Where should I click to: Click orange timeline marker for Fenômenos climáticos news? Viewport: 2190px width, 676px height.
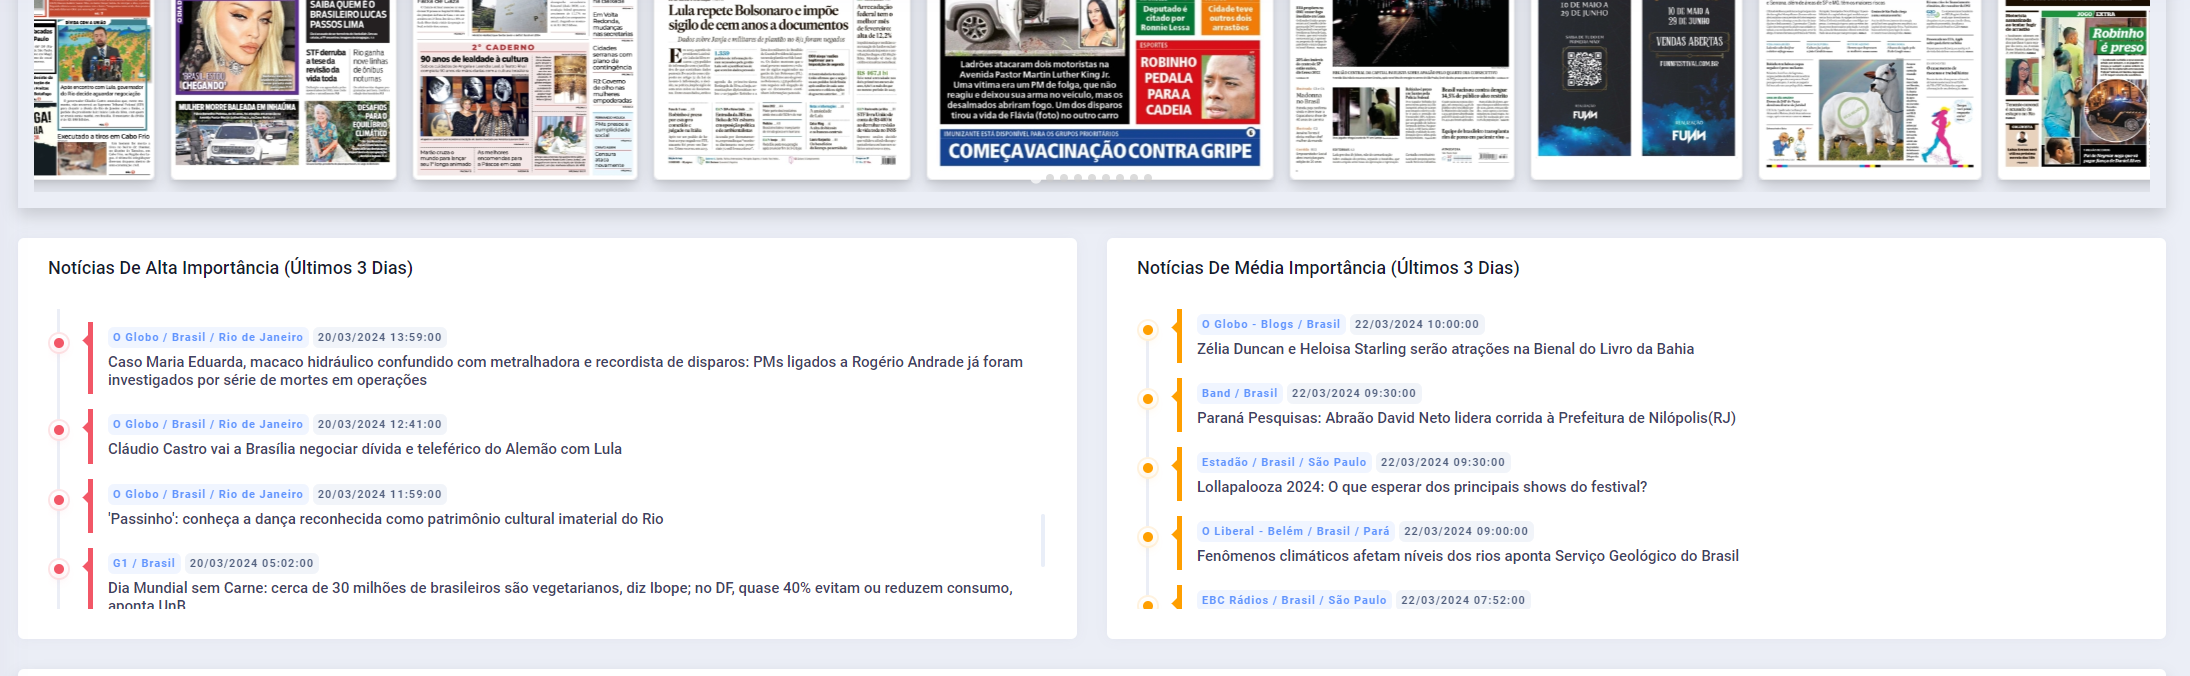pyautogui.click(x=1148, y=537)
